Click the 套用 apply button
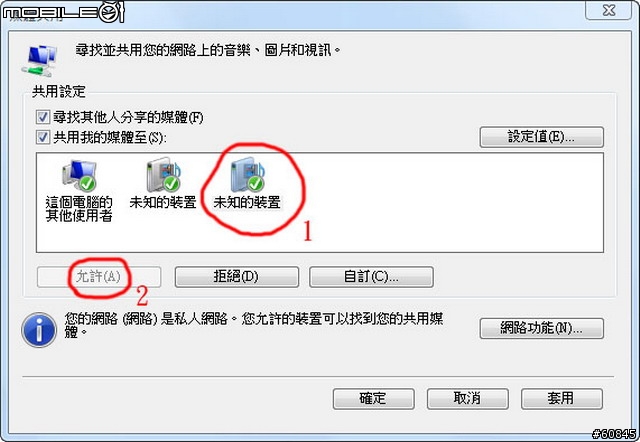This screenshot has height=442, width=640. coord(562,398)
